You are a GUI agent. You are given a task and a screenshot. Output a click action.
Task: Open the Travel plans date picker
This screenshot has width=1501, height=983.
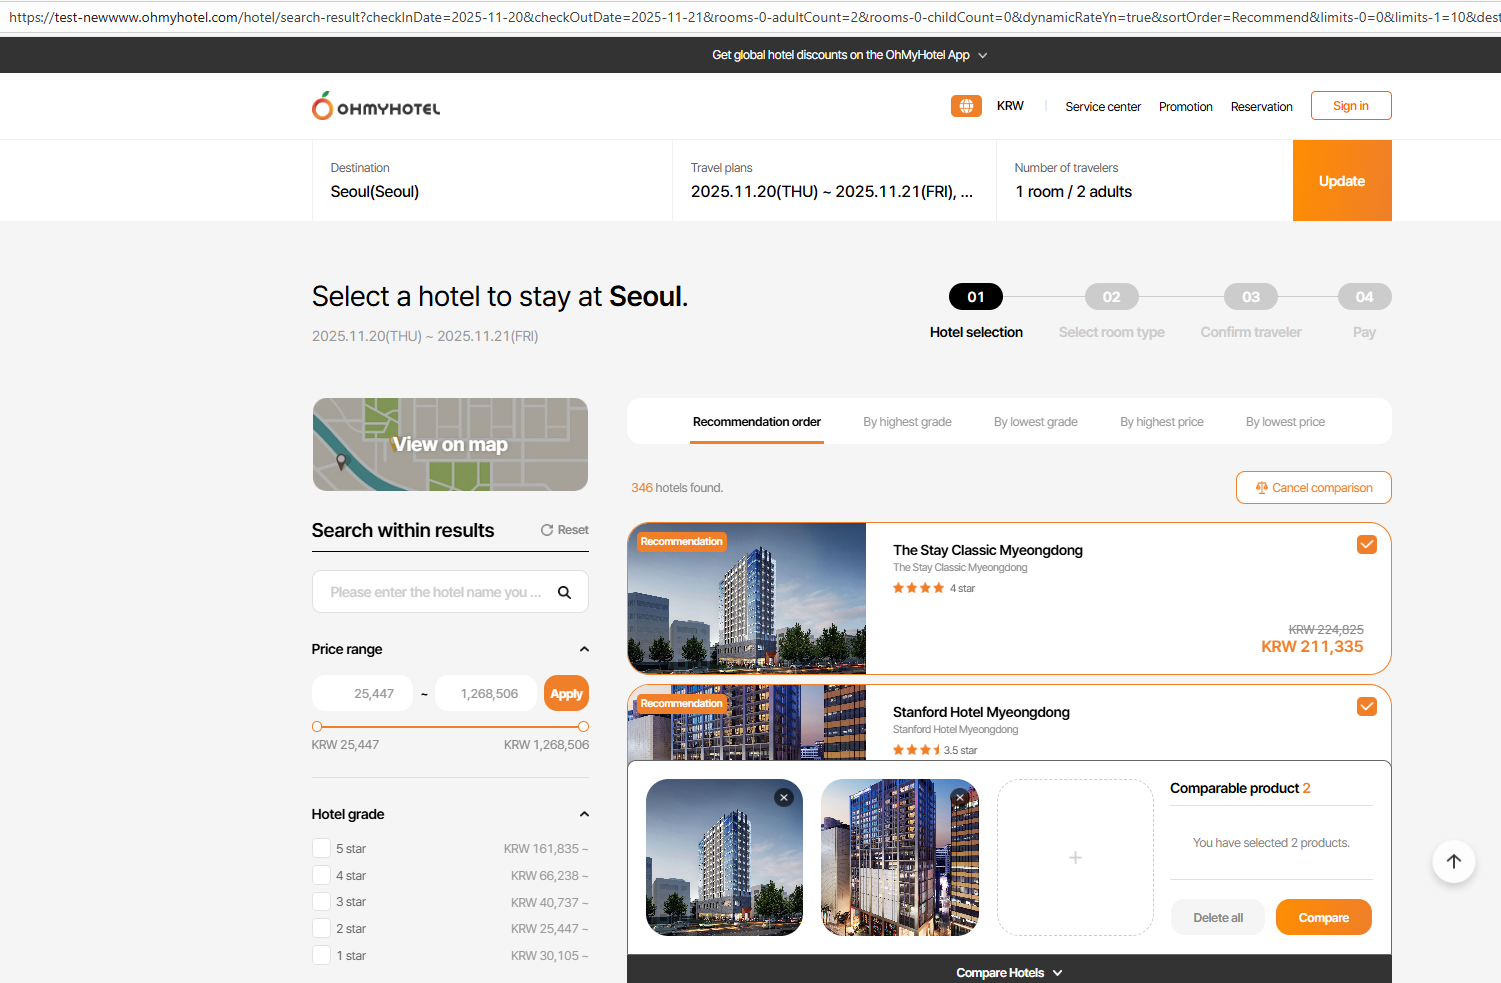(x=834, y=181)
